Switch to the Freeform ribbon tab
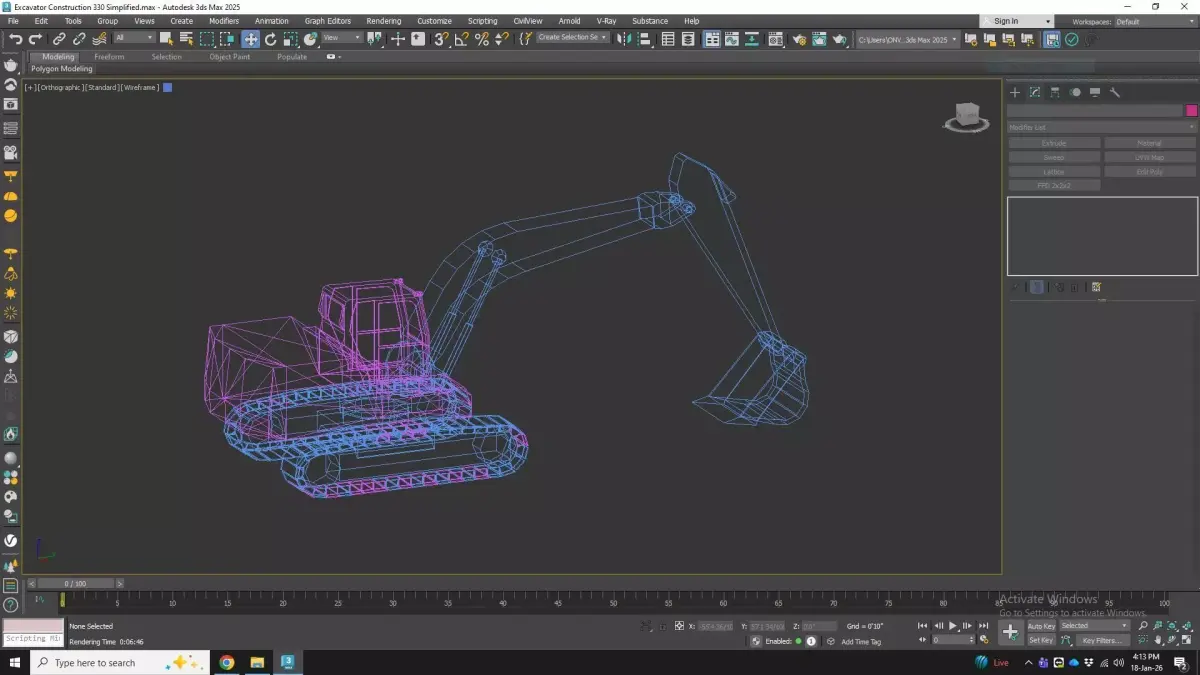 109,57
